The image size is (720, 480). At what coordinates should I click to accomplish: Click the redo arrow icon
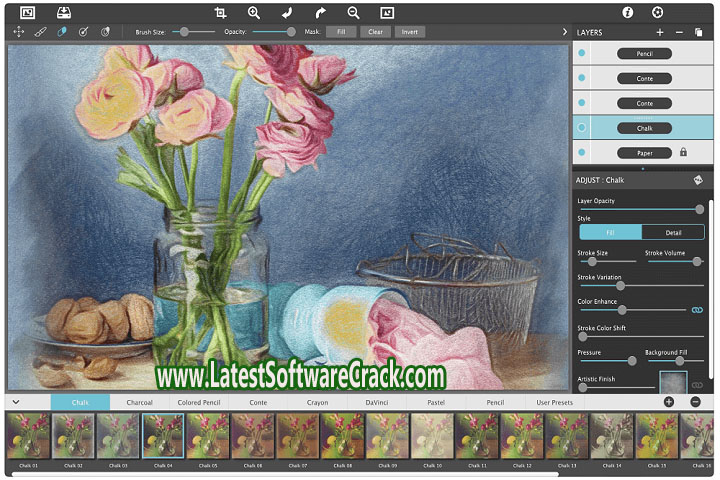tap(320, 12)
